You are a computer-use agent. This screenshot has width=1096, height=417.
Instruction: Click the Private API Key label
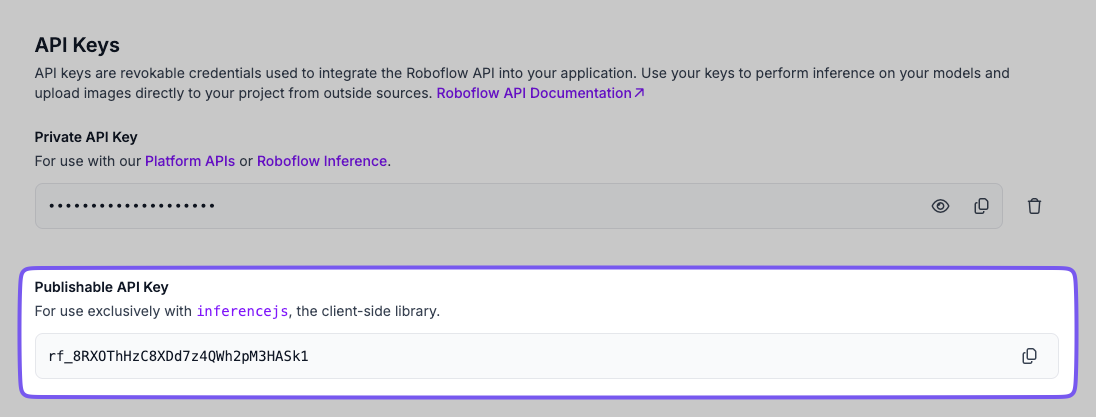[86, 137]
